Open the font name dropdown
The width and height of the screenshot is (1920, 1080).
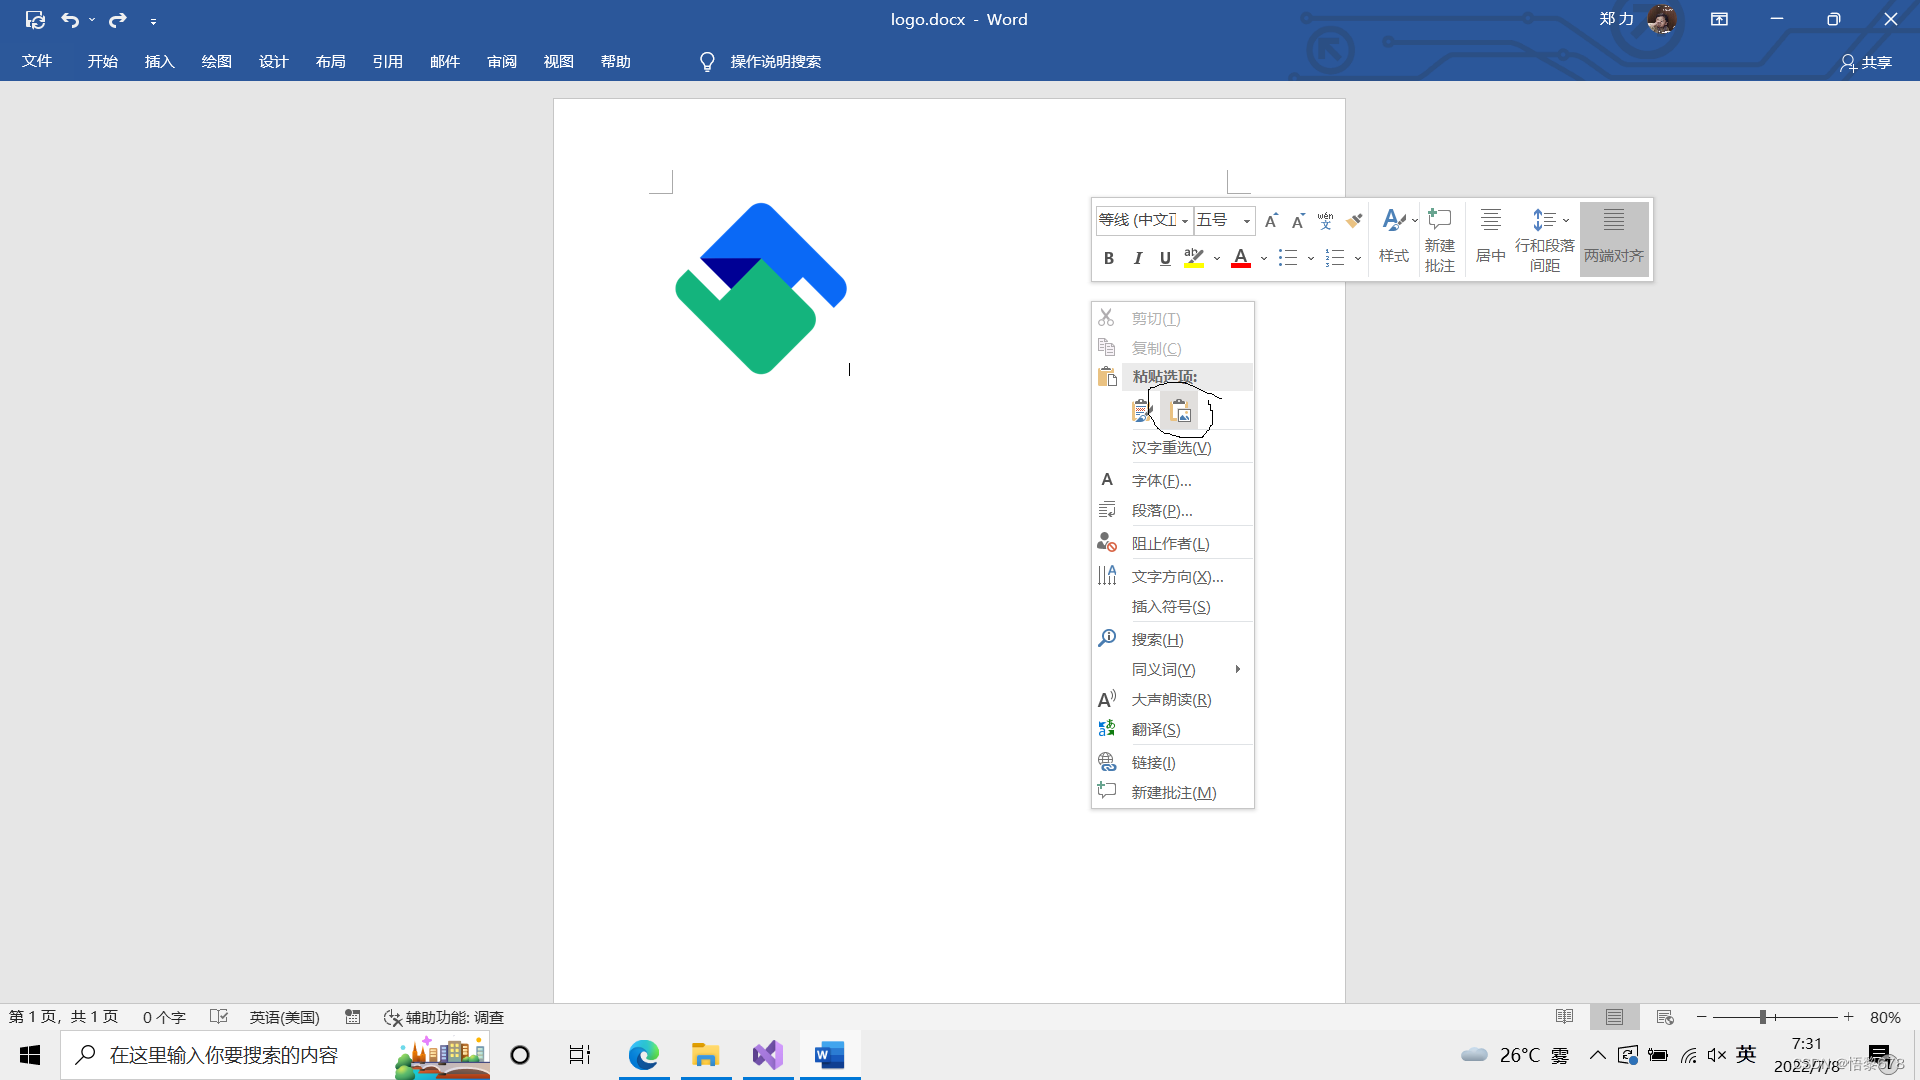pos(1185,220)
